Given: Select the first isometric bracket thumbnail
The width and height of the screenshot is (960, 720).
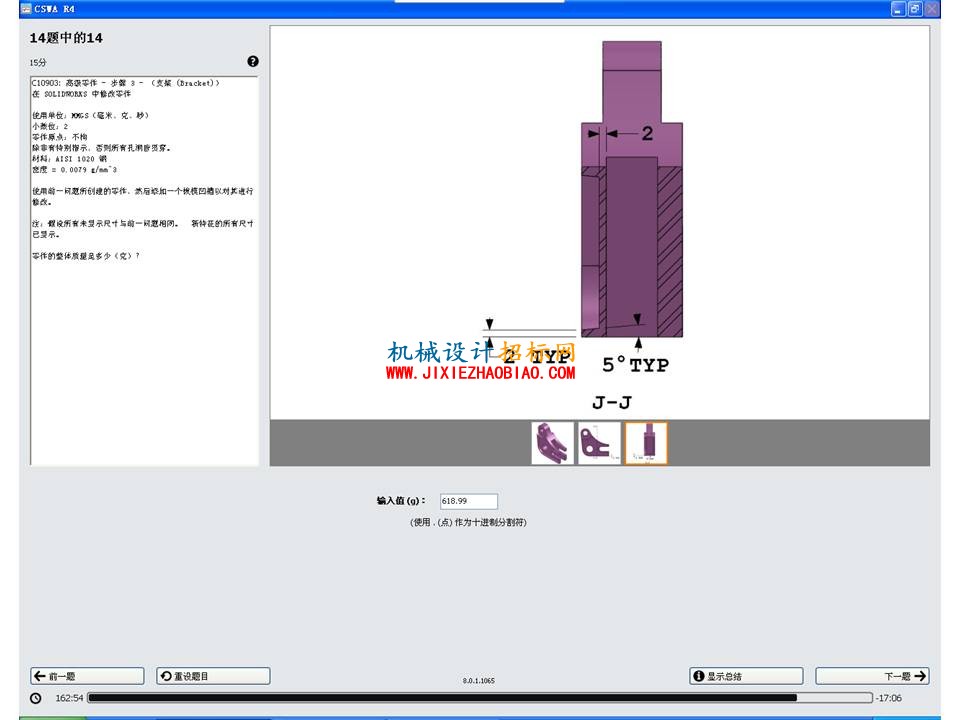Looking at the screenshot, I should tap(552, 443).
